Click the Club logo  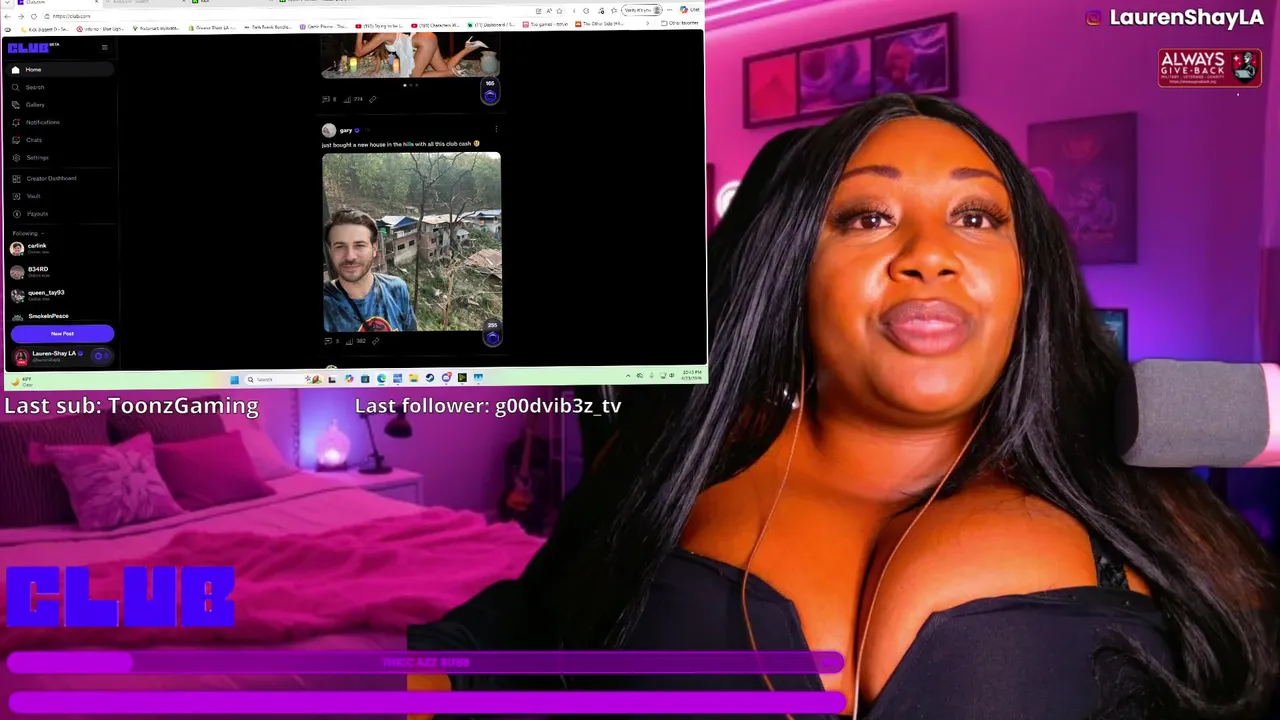click(x=30, y=47)
